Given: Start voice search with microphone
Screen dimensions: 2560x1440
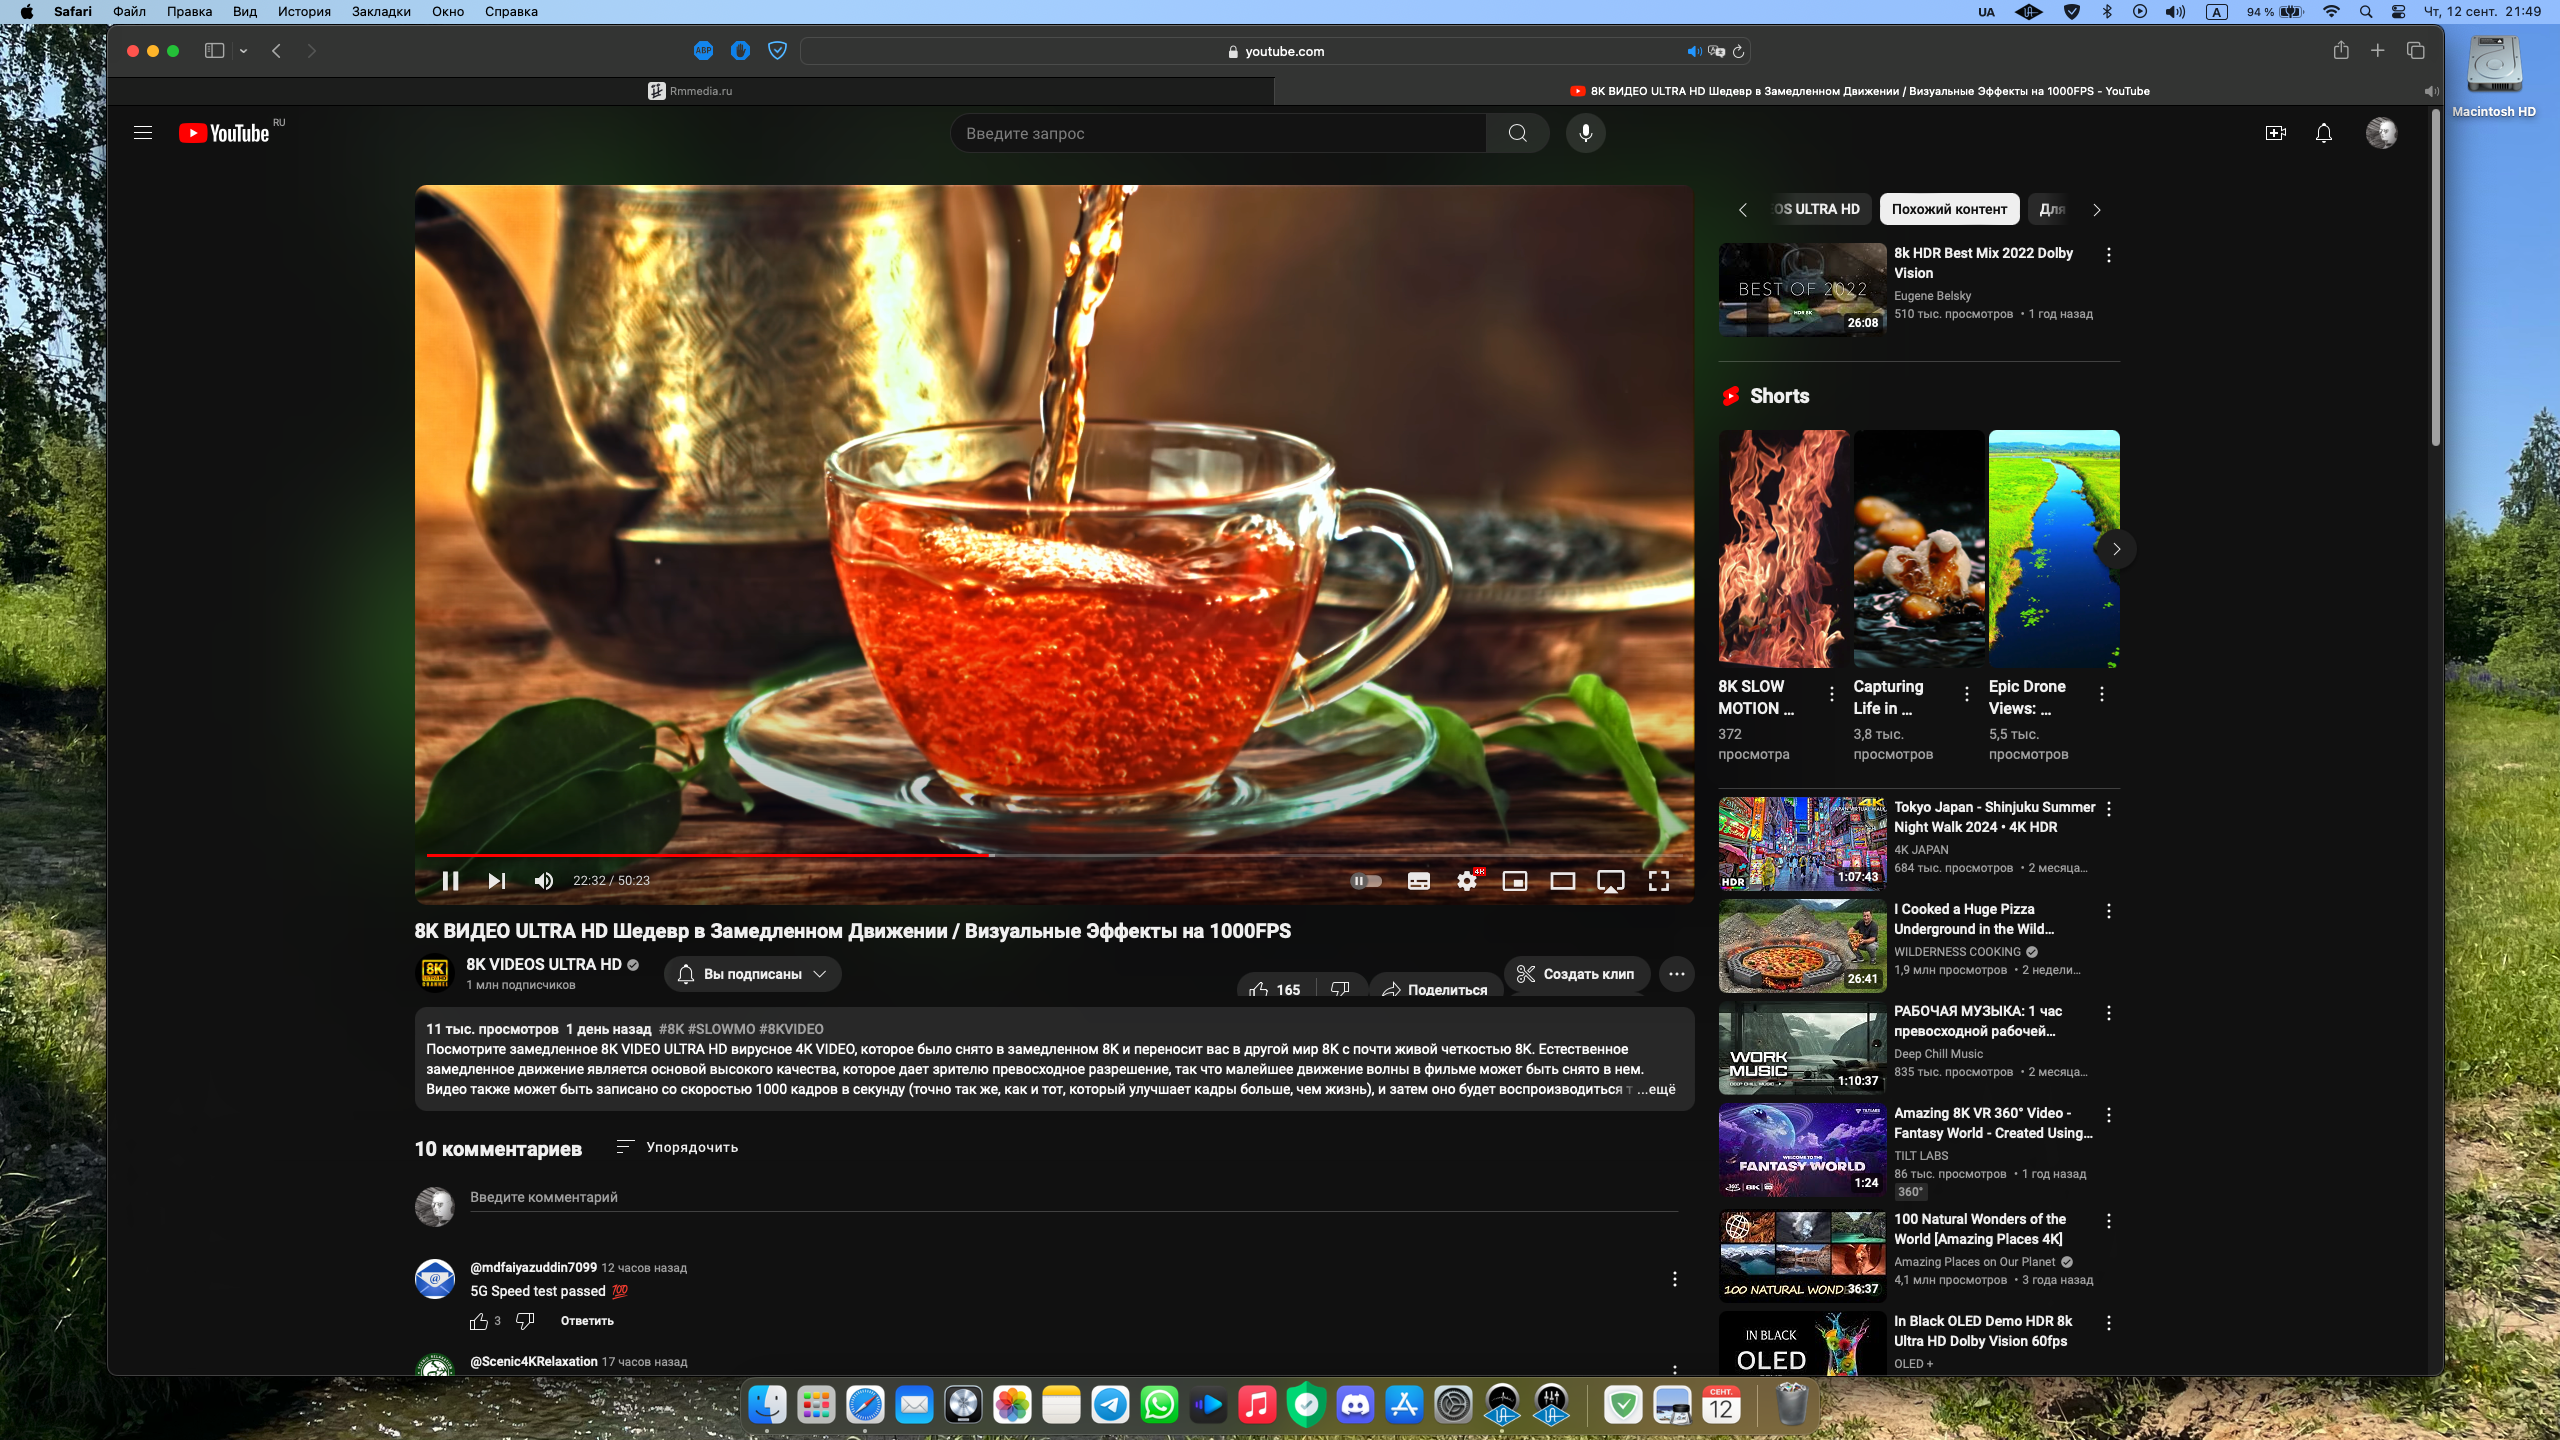Looking at the screenshot, I should point(1586,133).
